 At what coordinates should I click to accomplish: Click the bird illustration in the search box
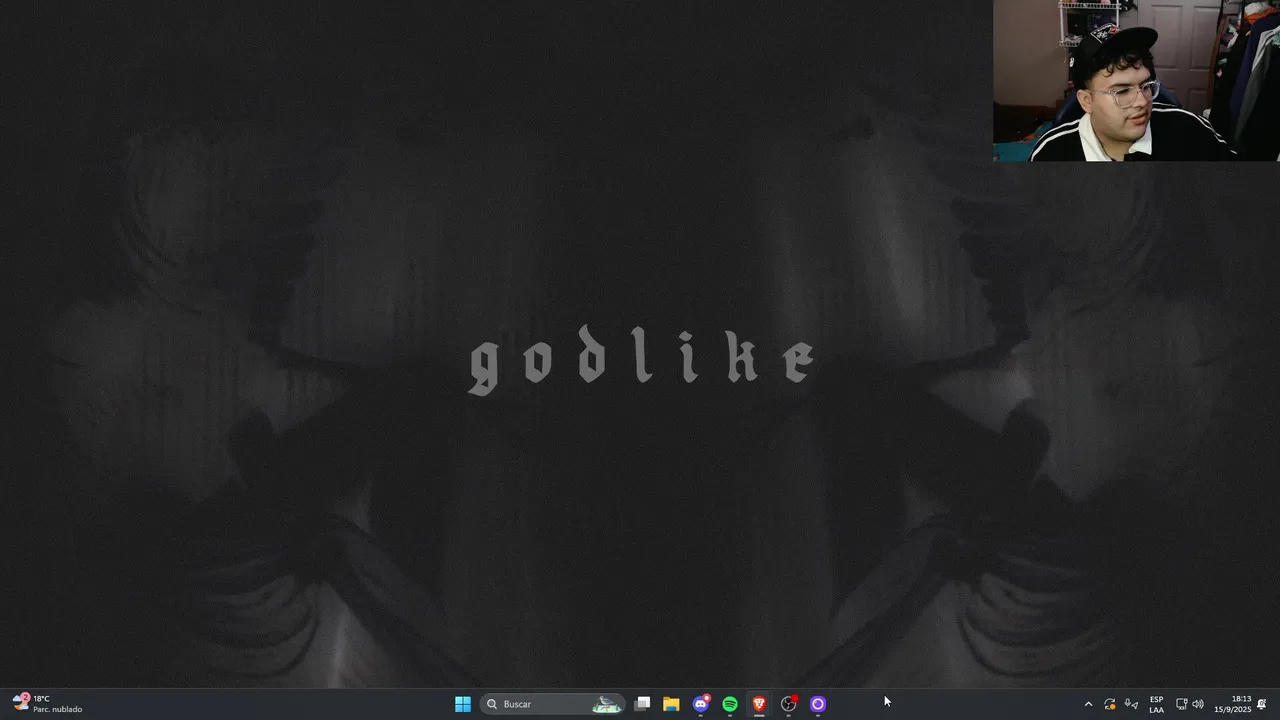coord(606,704)
